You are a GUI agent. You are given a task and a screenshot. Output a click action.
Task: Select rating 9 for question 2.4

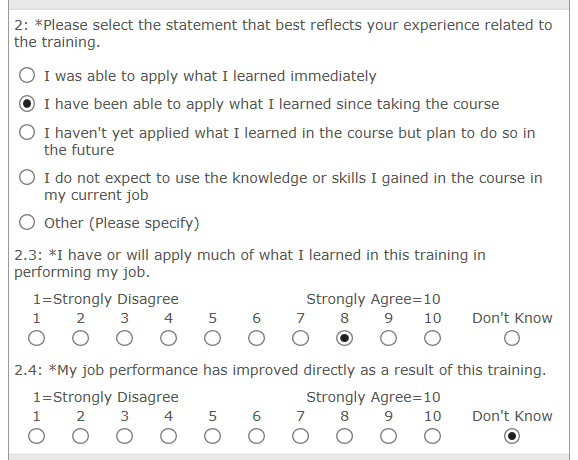pyautogui.click(x=388, y=436)
